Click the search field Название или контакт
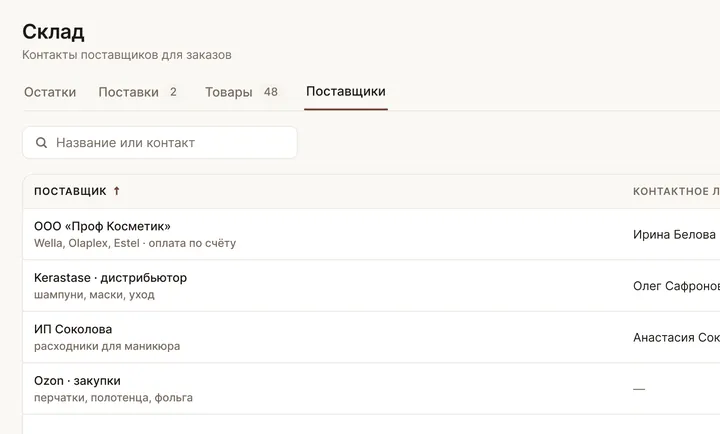The height and width of the screenshot is (434, 720). tap(160, 143)
